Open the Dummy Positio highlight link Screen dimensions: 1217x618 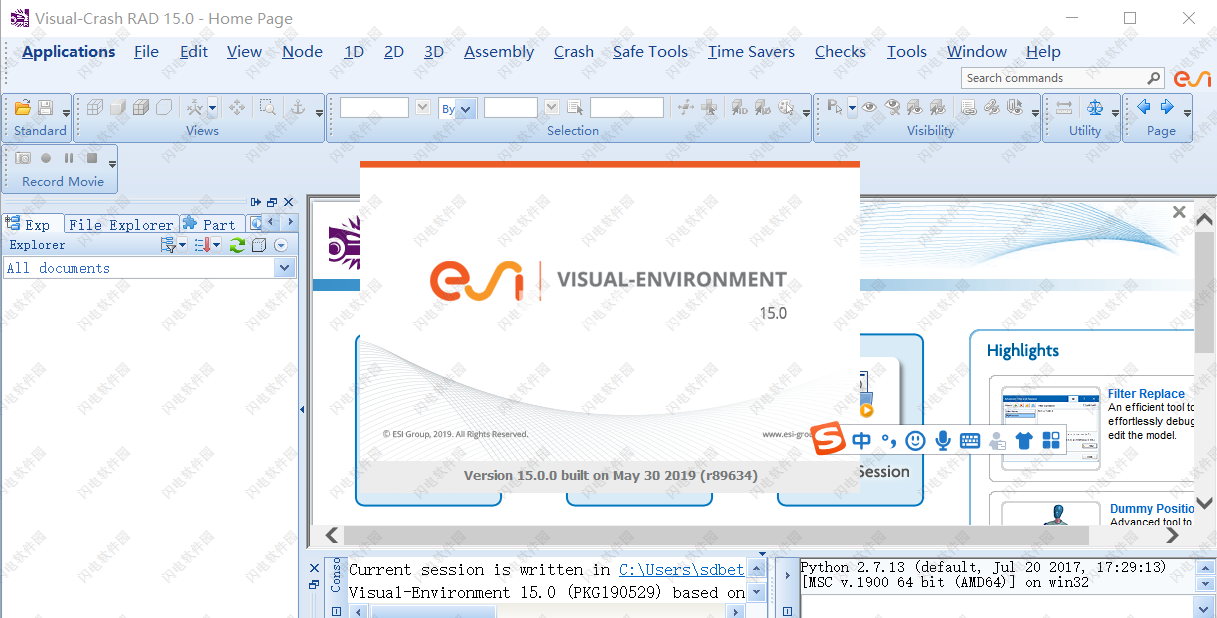[1152, 509]
